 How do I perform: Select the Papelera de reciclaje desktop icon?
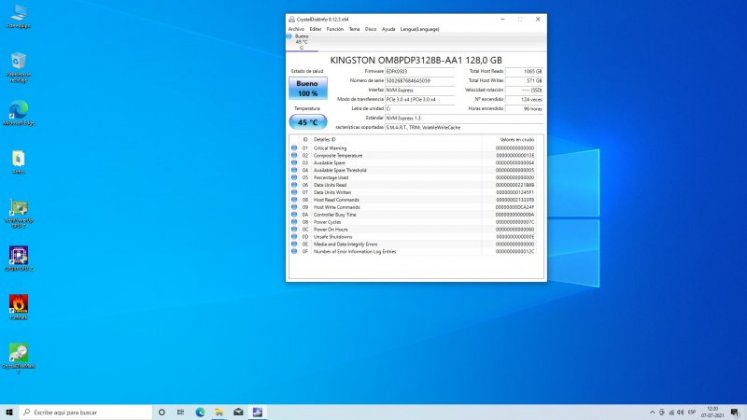point(19,67)
